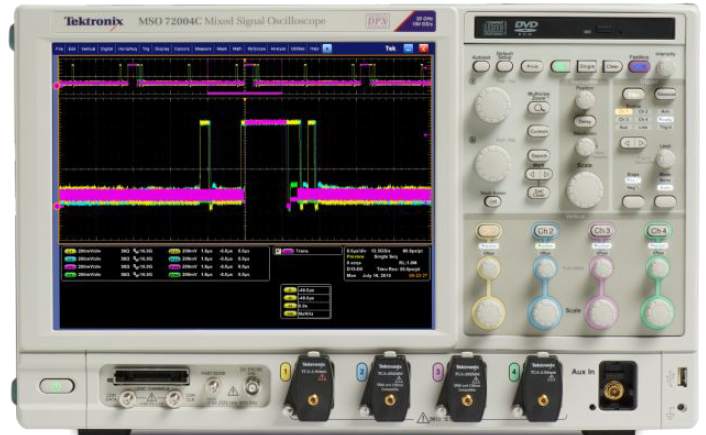This screenshot has height=435, width=706.
Task: Click the right Mark arrow button
Action: tap(545, 174)
